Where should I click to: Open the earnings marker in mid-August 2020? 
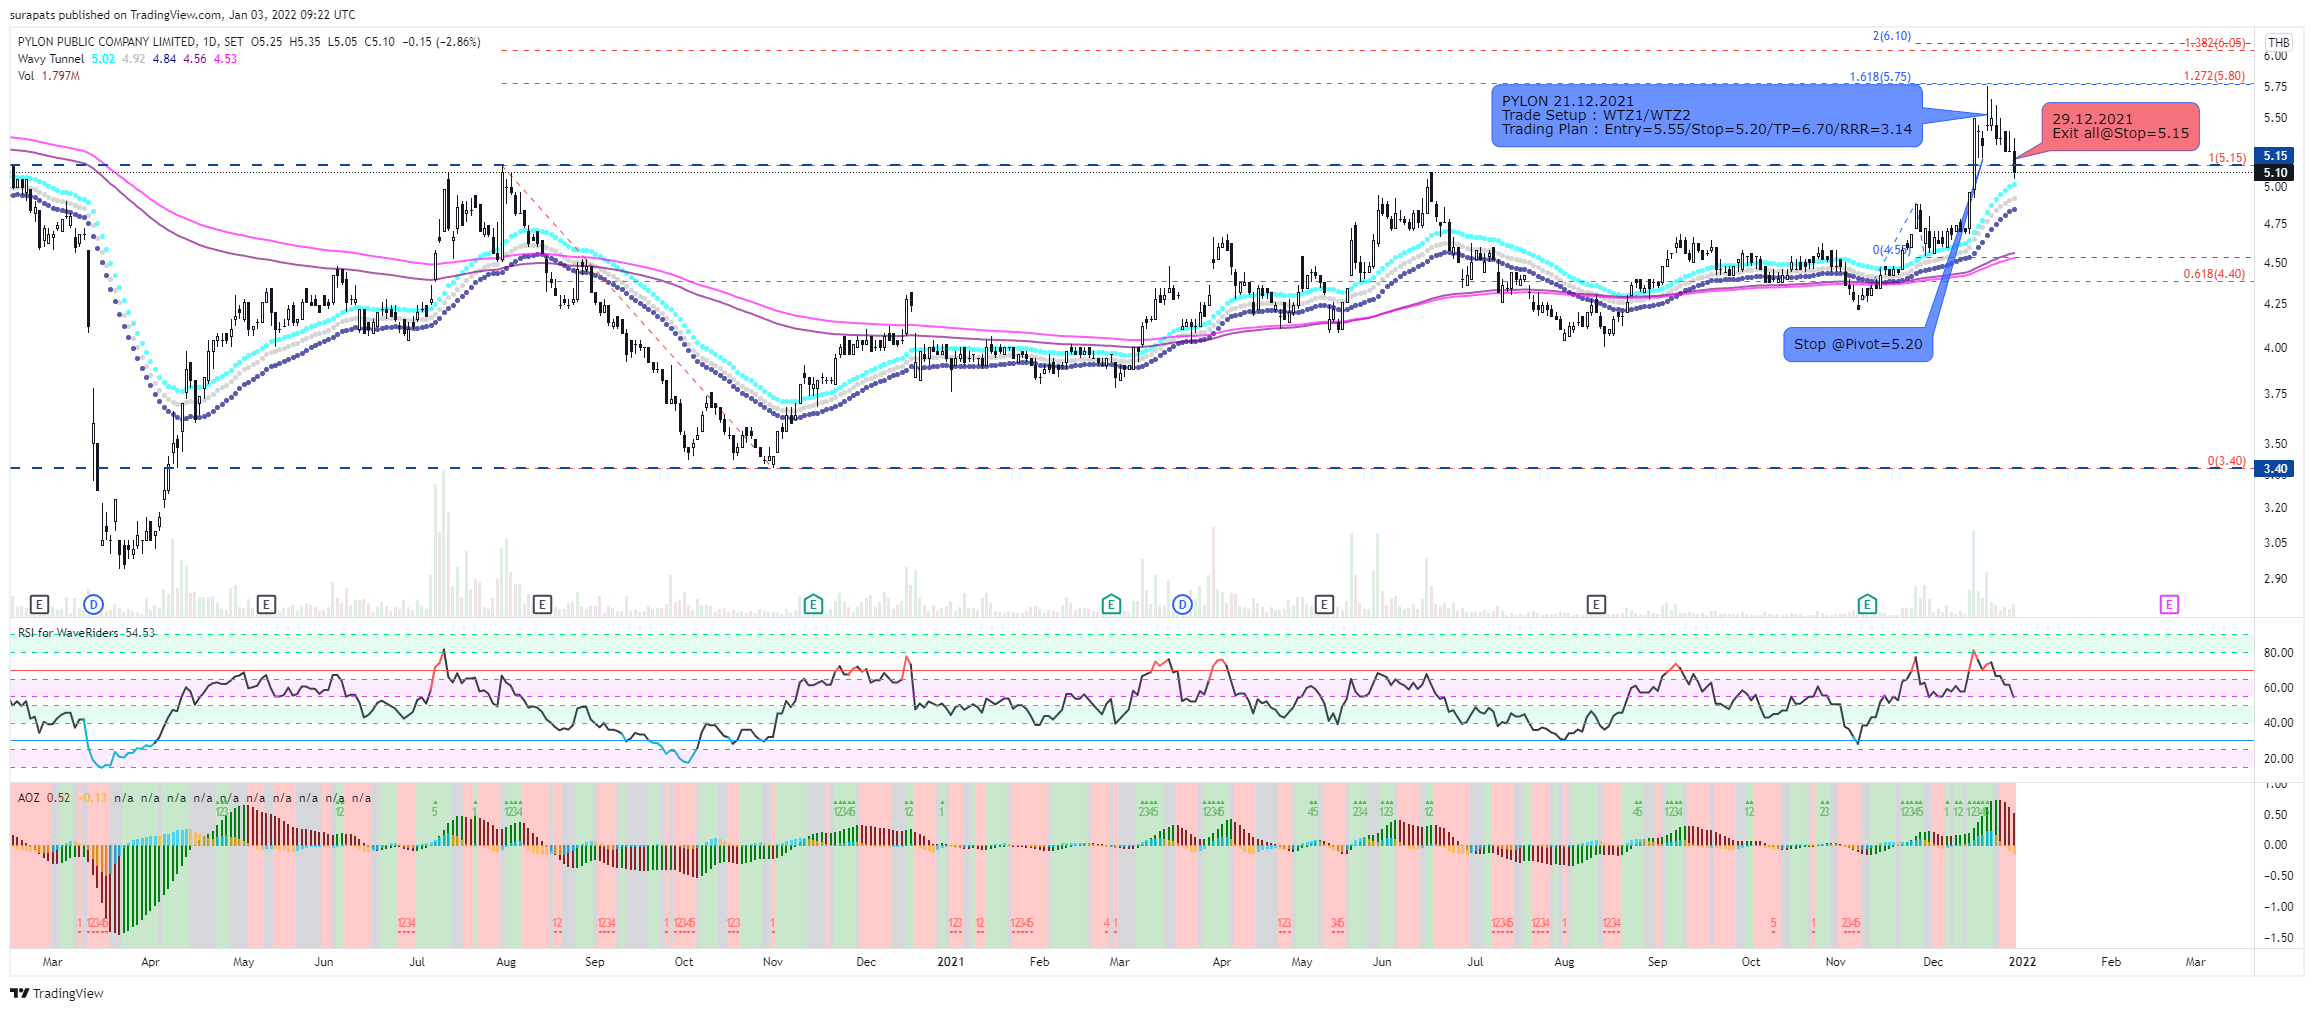(x=542, y=604)
